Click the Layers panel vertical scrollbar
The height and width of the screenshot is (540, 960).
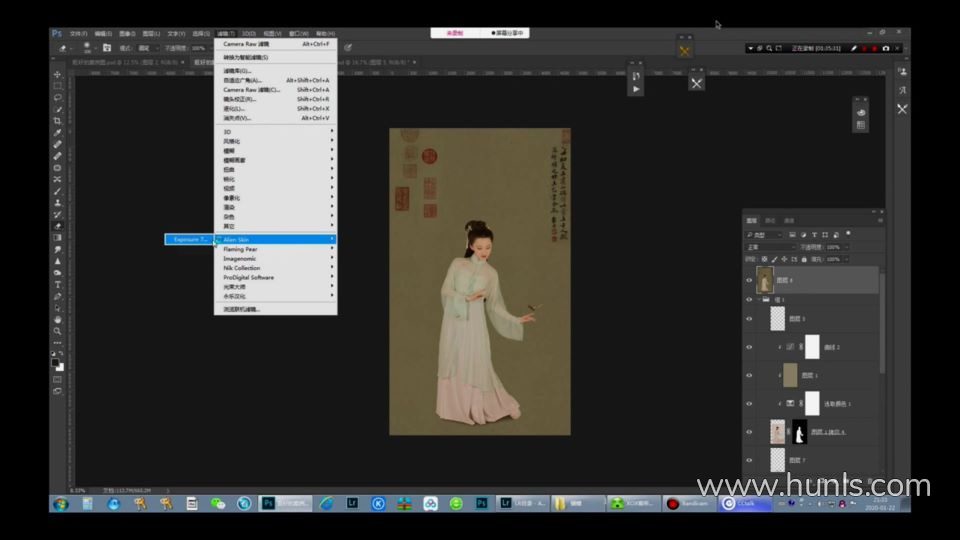click(882, 323)
